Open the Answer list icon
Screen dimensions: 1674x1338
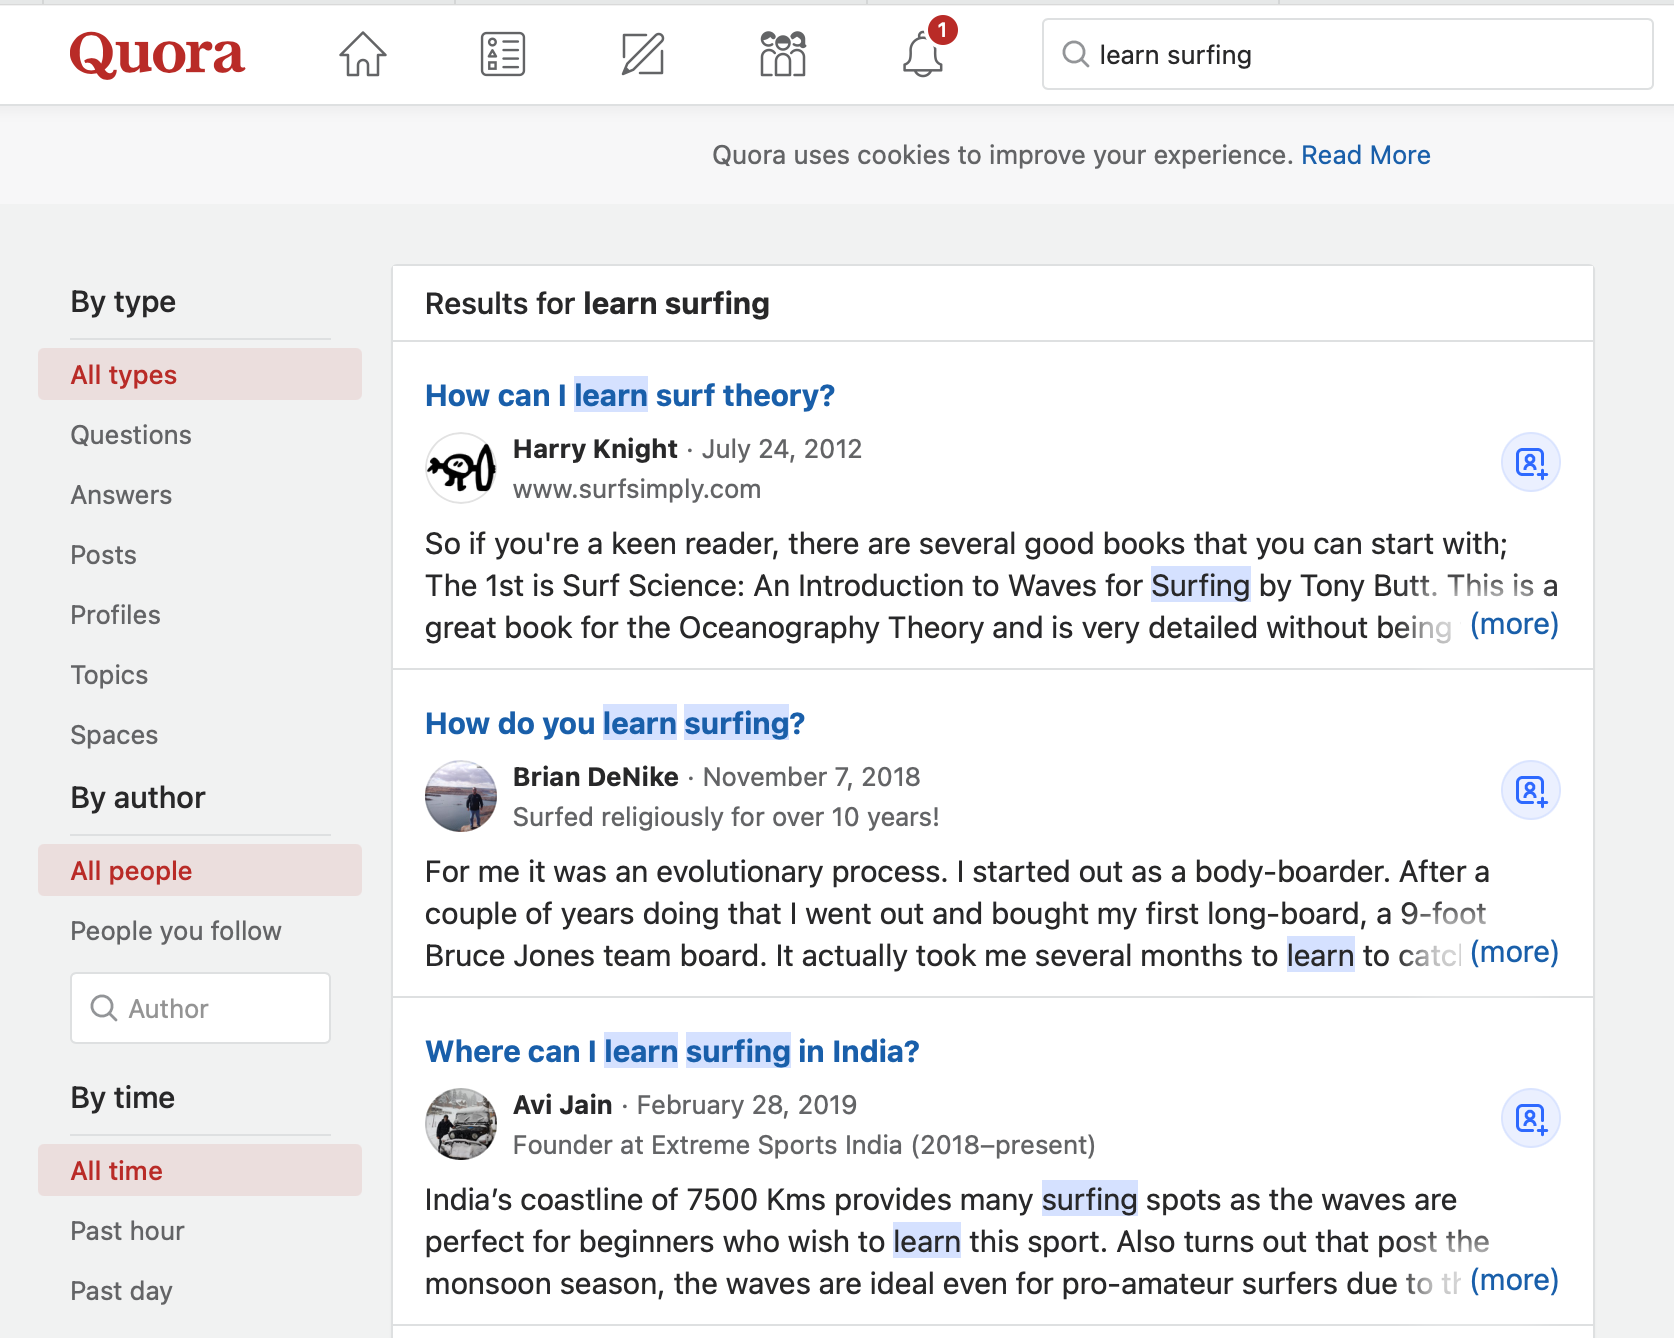point(503,54)
